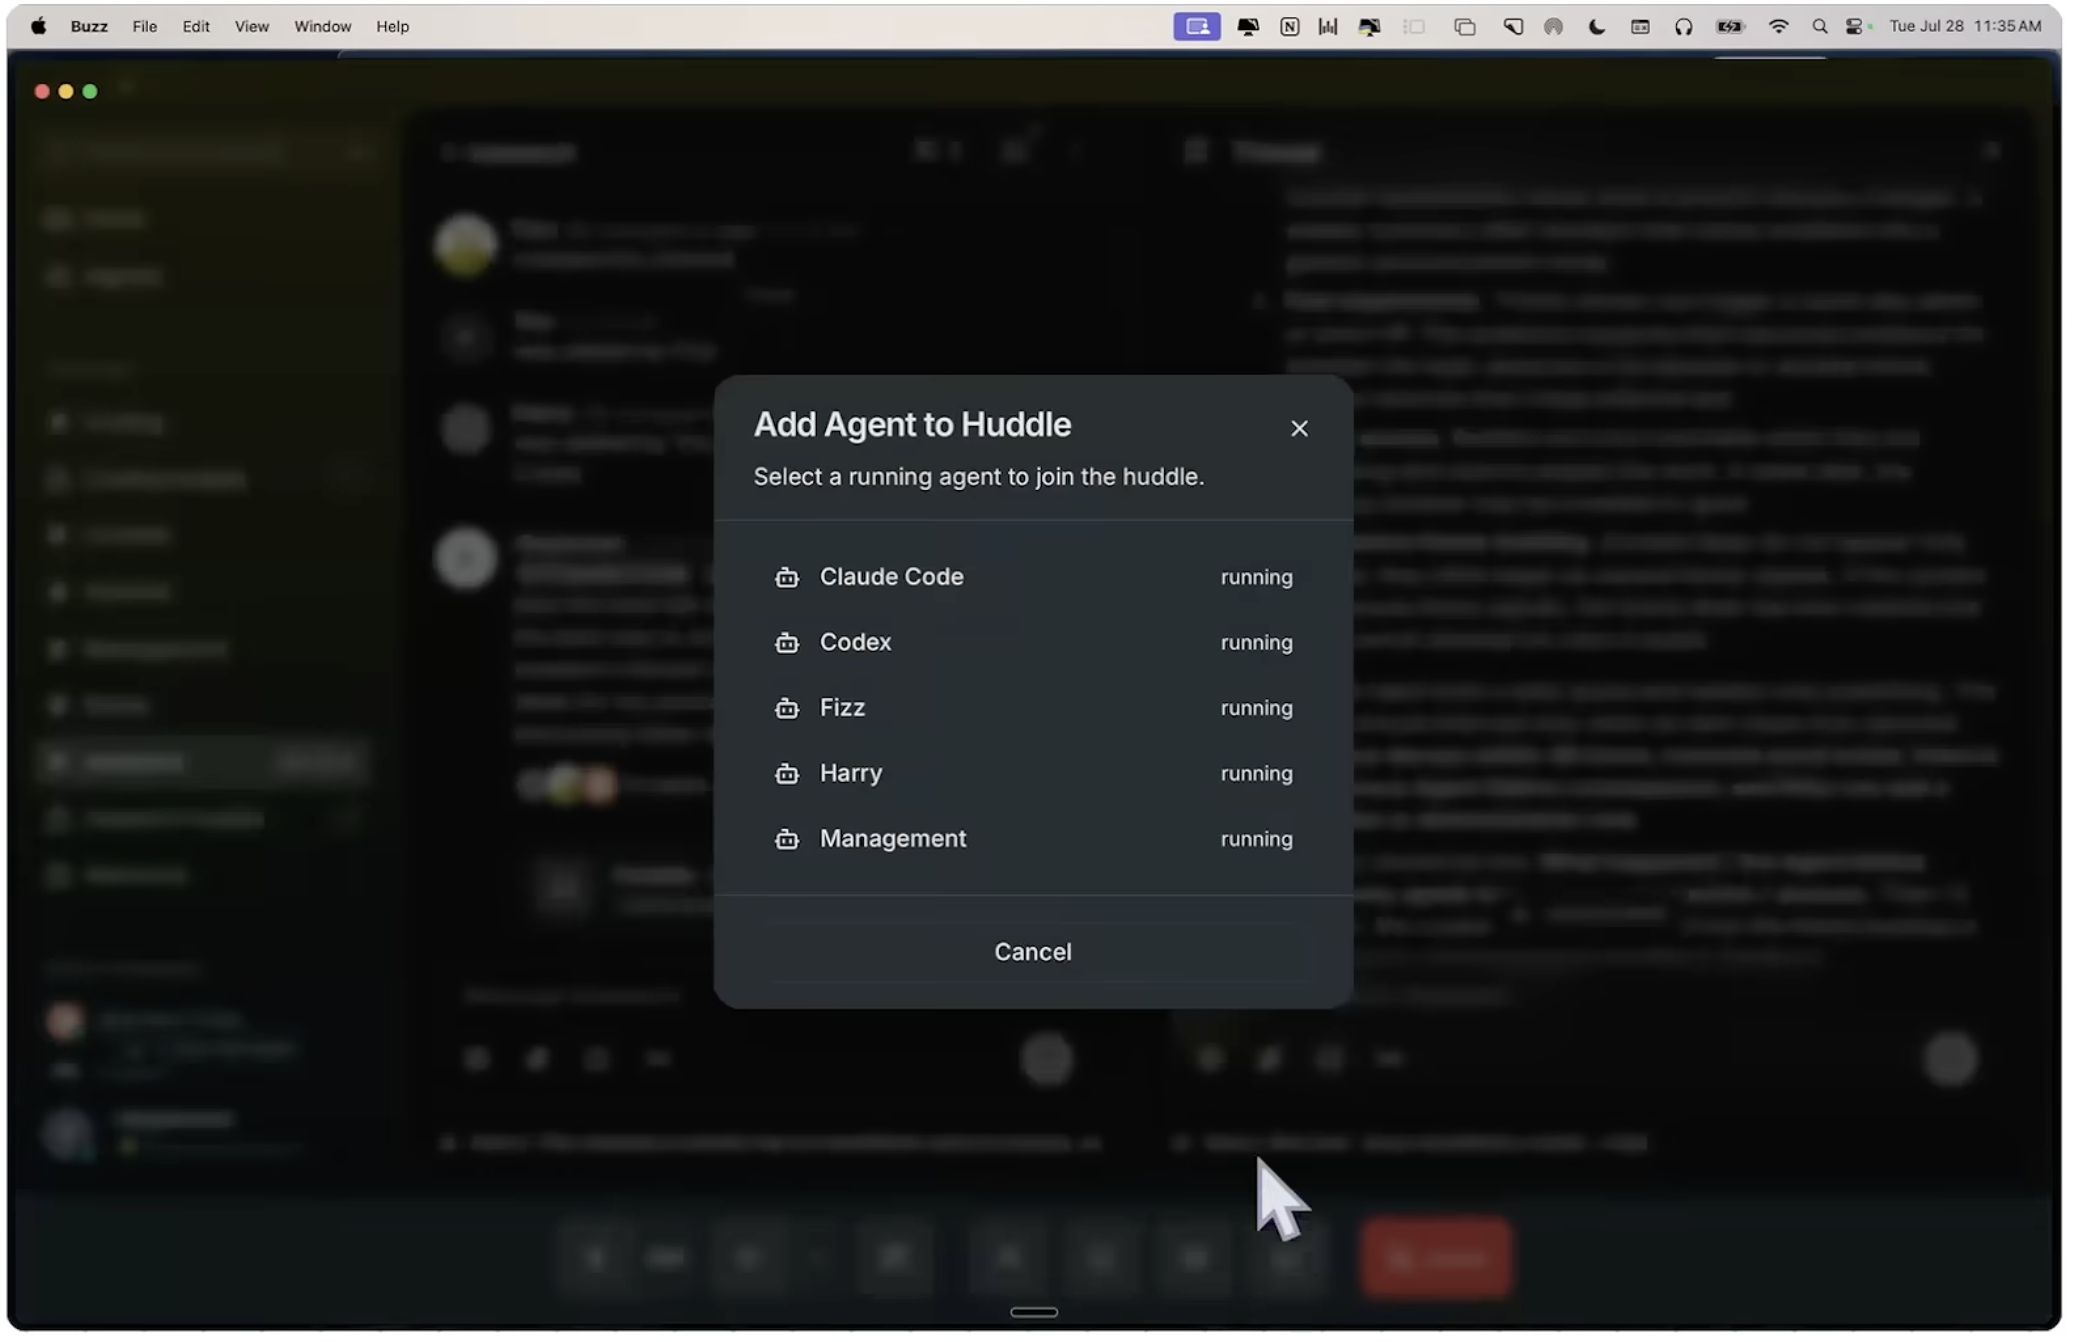Image resolution: width=2076 pixels, height=1342 pixels.
Task: Open the Help menu
Action: [x=392, y=27]
